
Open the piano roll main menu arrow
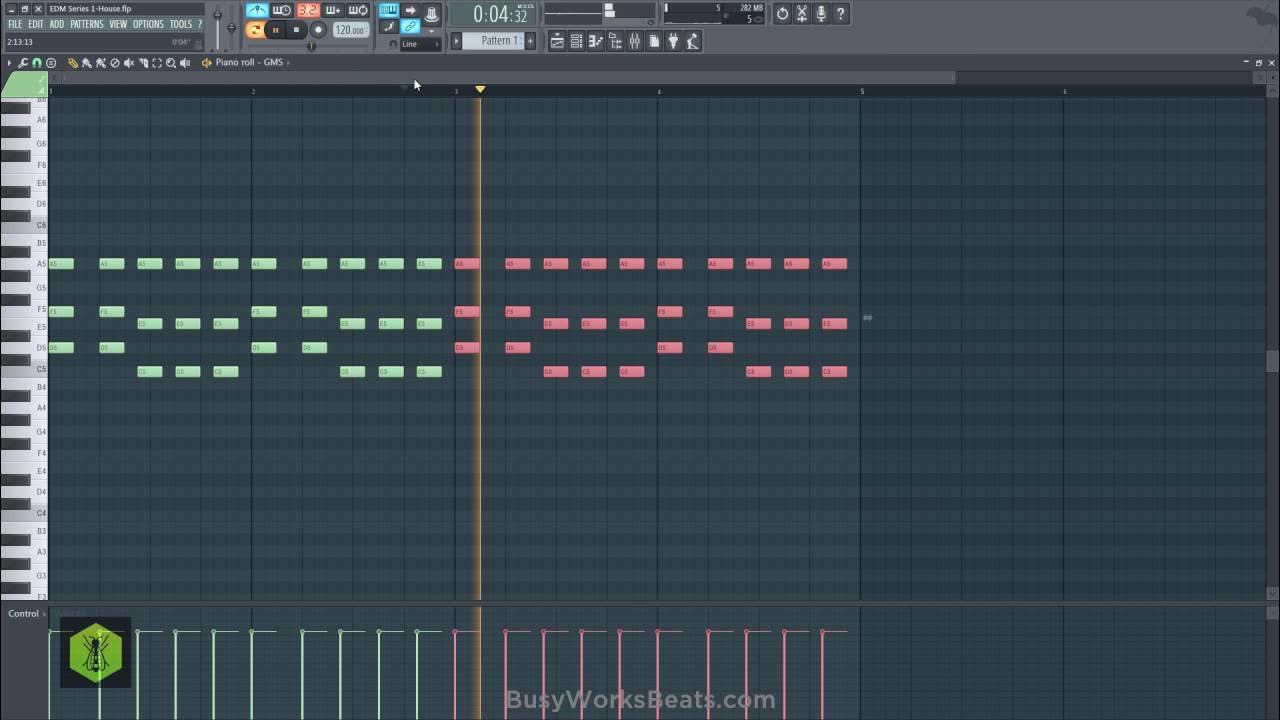coord(9,62)
